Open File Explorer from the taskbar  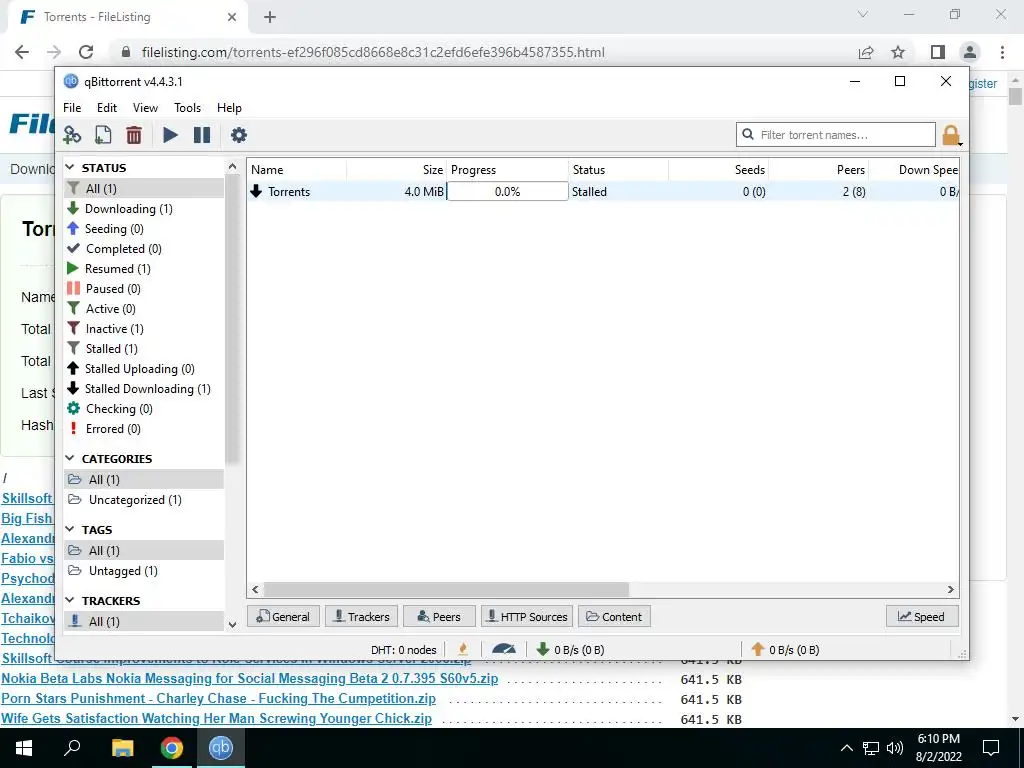pos(122,748)
